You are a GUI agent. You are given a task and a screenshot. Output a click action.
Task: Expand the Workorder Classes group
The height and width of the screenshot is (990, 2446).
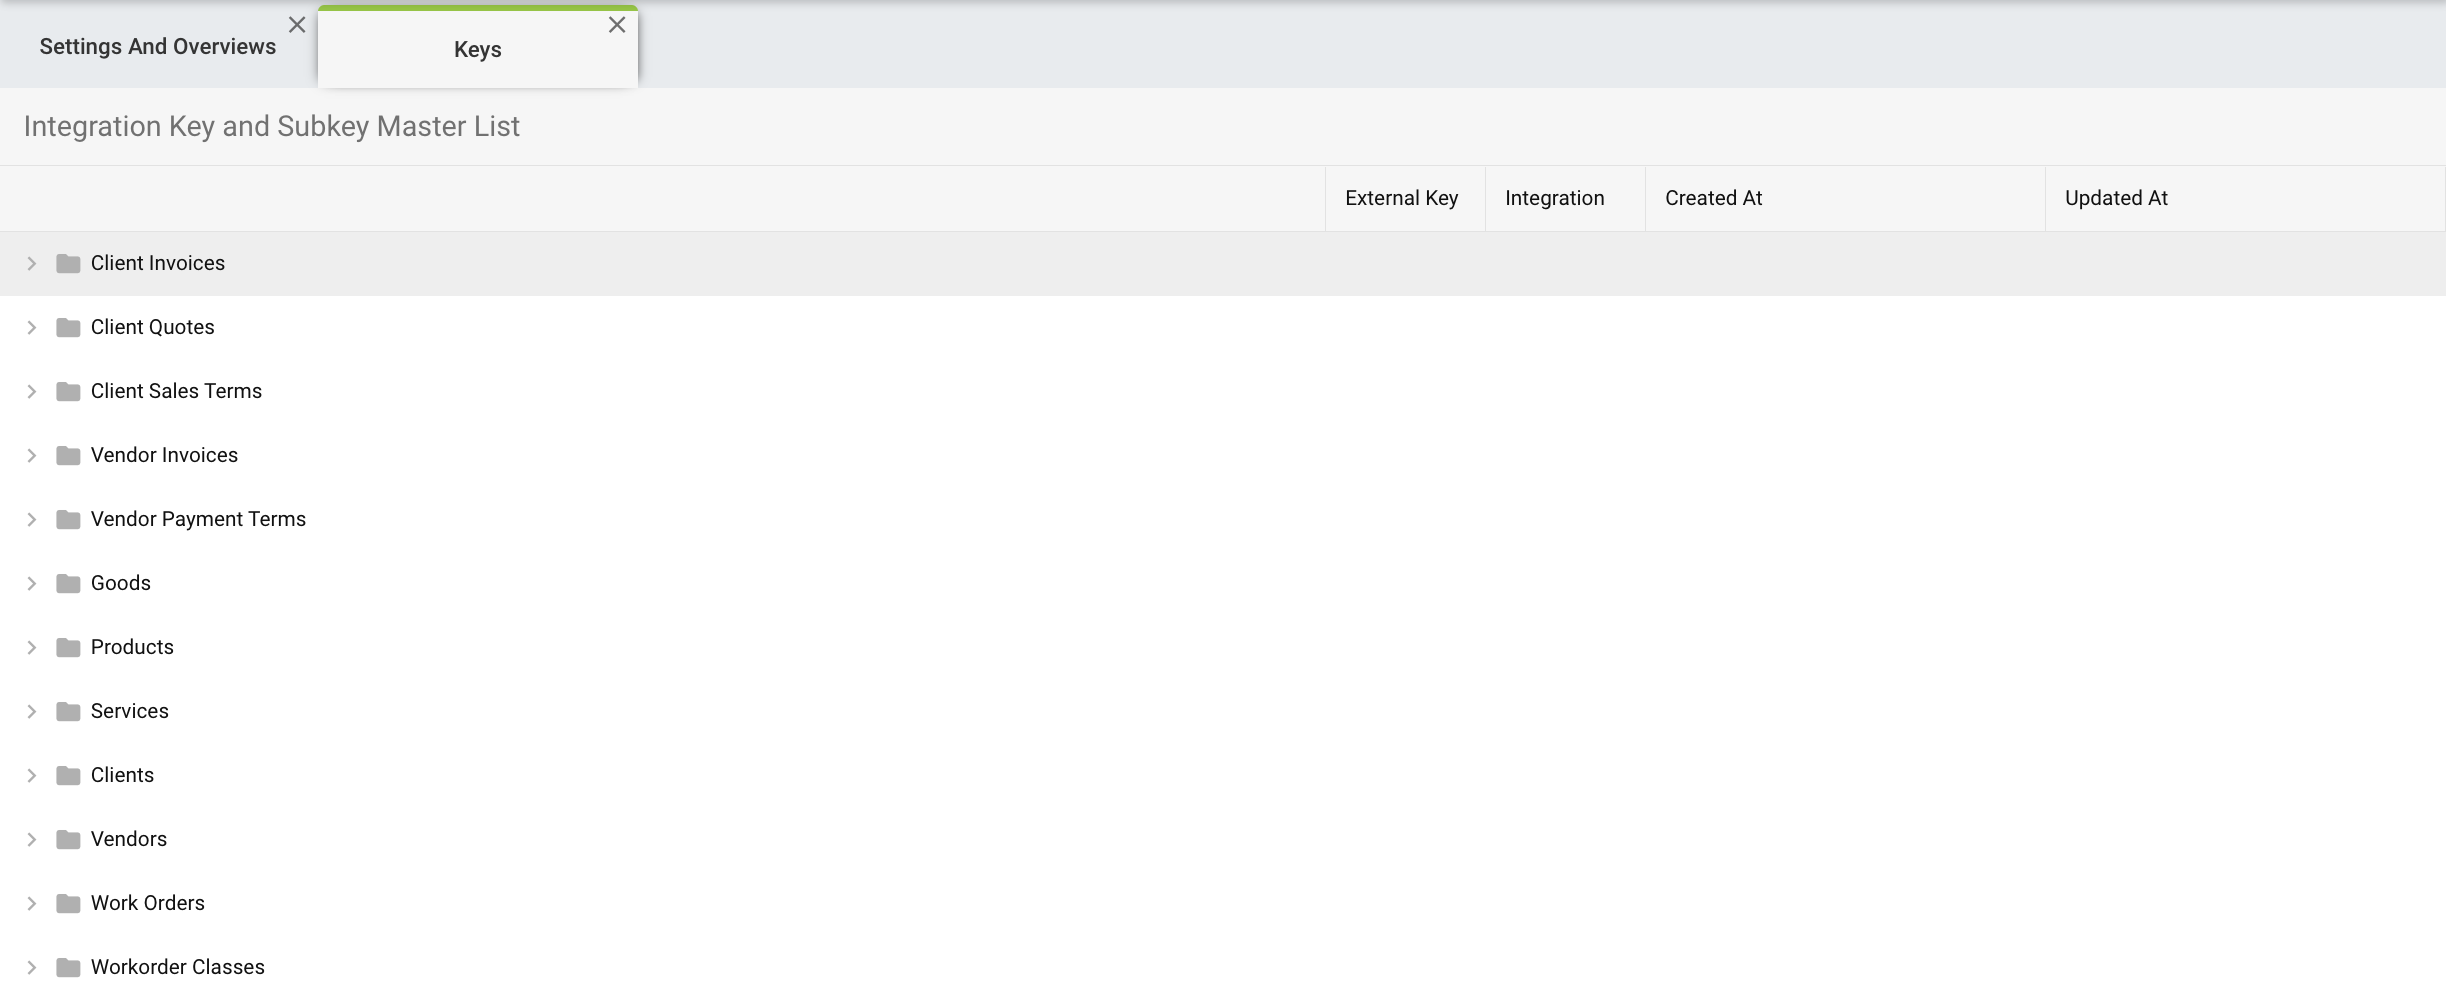[31, 967]
